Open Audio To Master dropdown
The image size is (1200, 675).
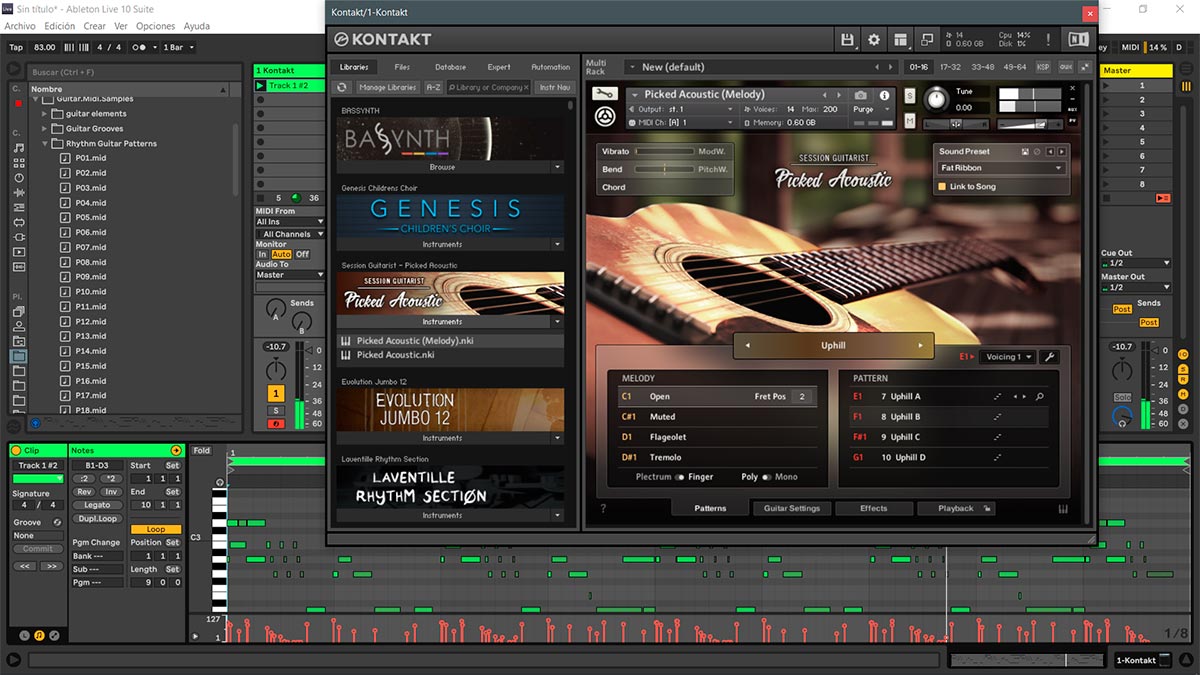pos(290,274)
